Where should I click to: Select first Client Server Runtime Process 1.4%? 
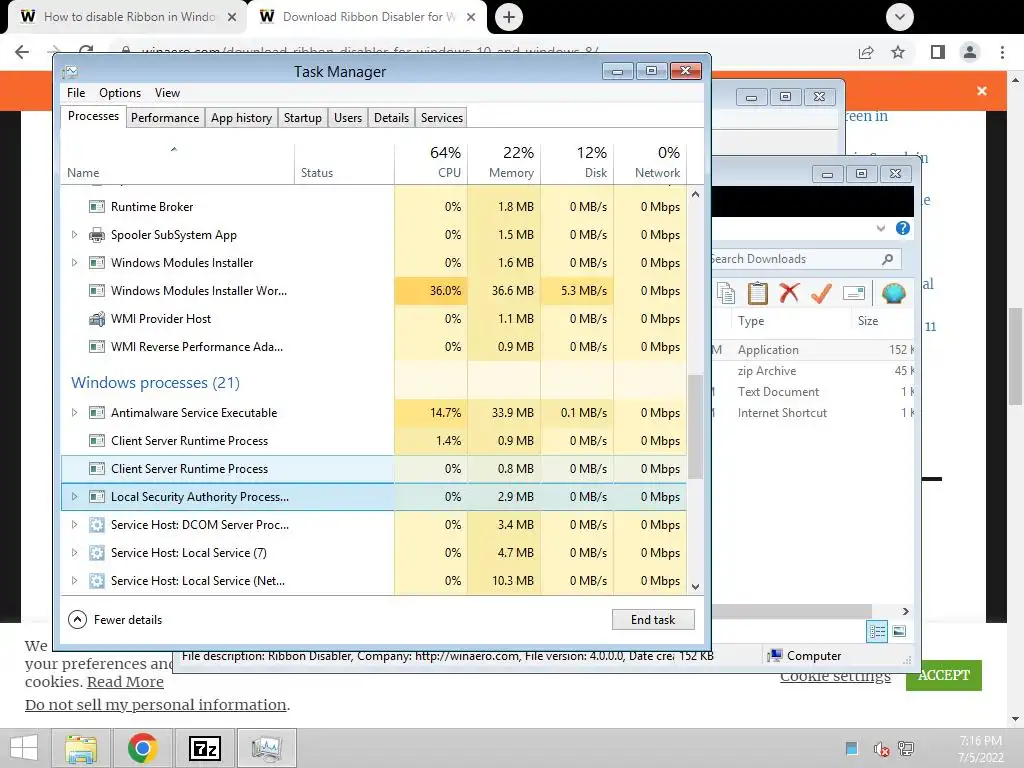coord(374,441)
